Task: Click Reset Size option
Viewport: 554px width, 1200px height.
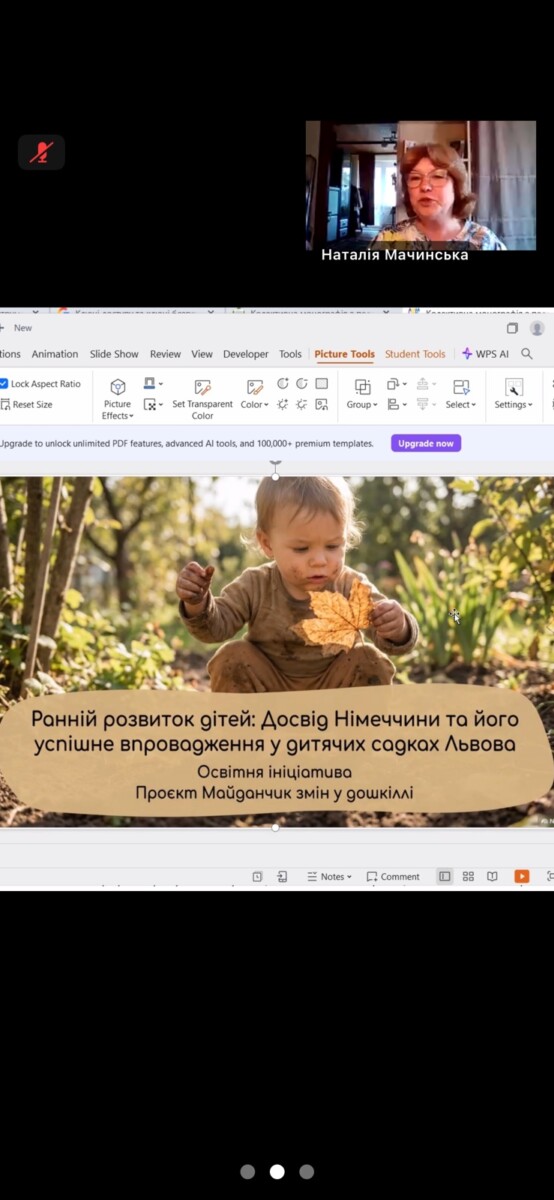Action: click(x=27, y=405)
